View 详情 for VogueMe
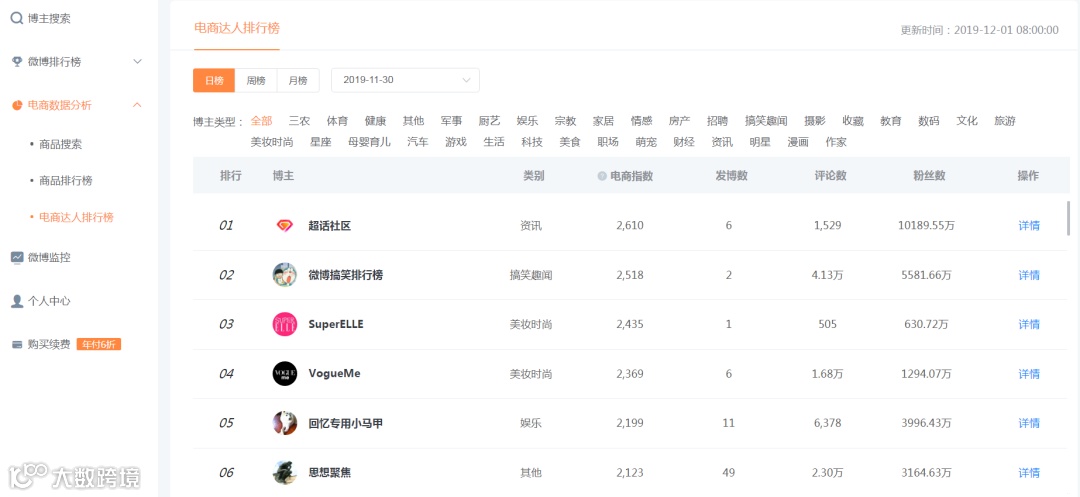The width and height of the screenshot is (1080, 497). click(x=1029, y=374)
